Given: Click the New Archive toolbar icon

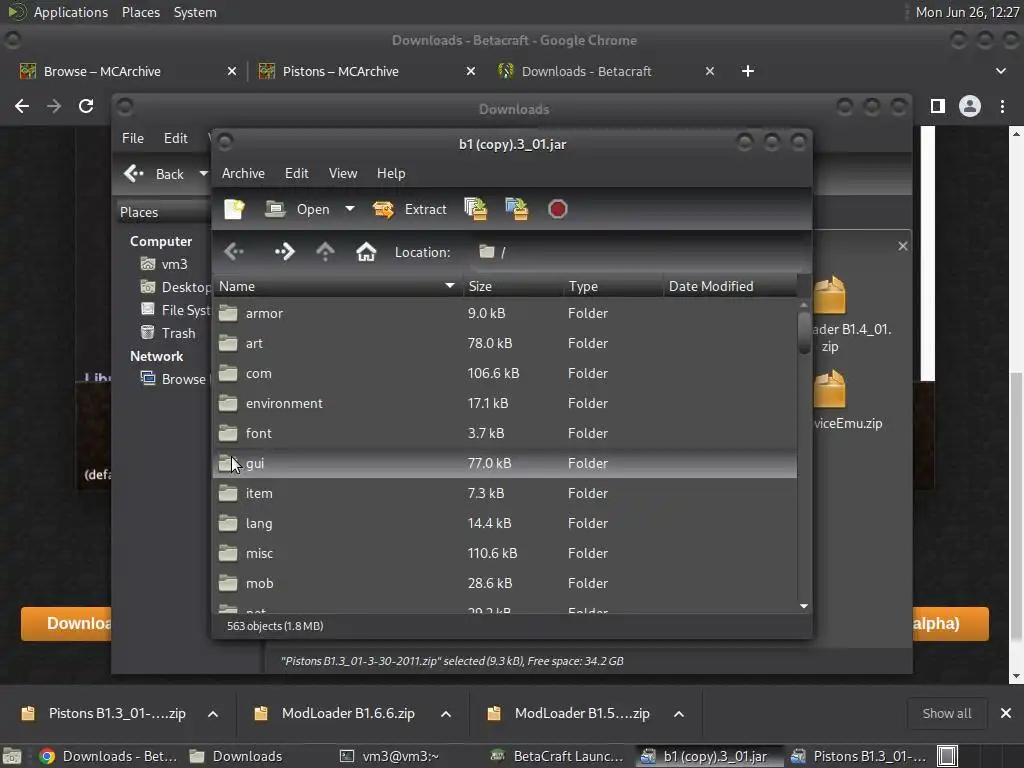Looking at the screenshot, I should pyautogui.click(x=234, y=209).
